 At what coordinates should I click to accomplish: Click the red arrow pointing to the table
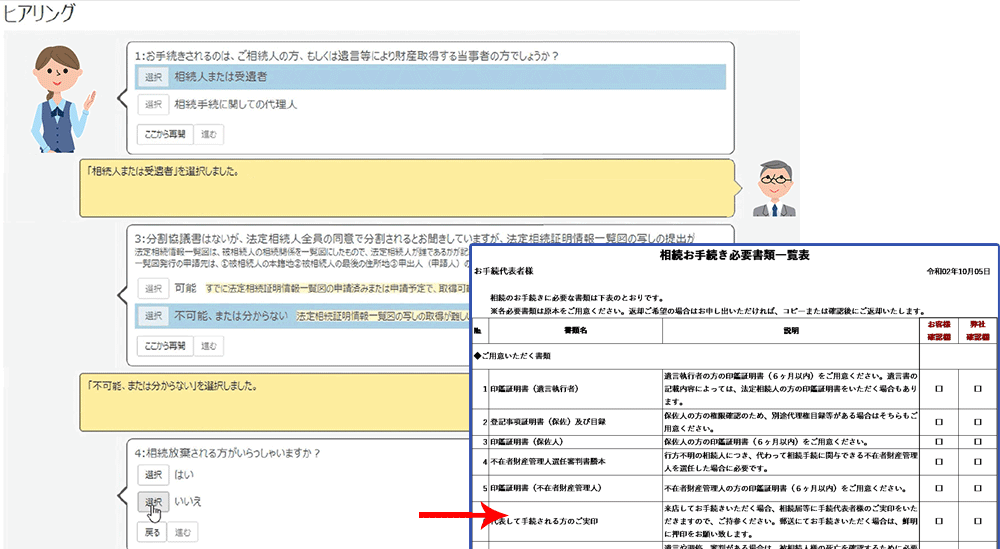tap(451, 514)
